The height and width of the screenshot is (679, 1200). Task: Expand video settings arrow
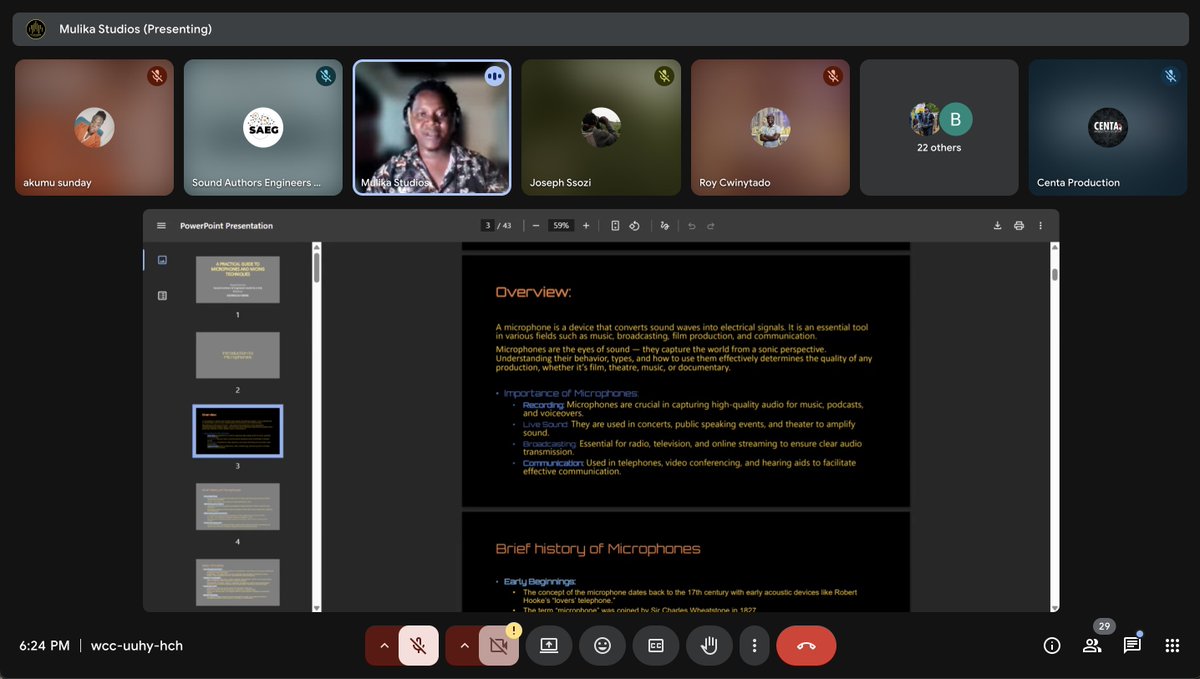click(463, 646)
